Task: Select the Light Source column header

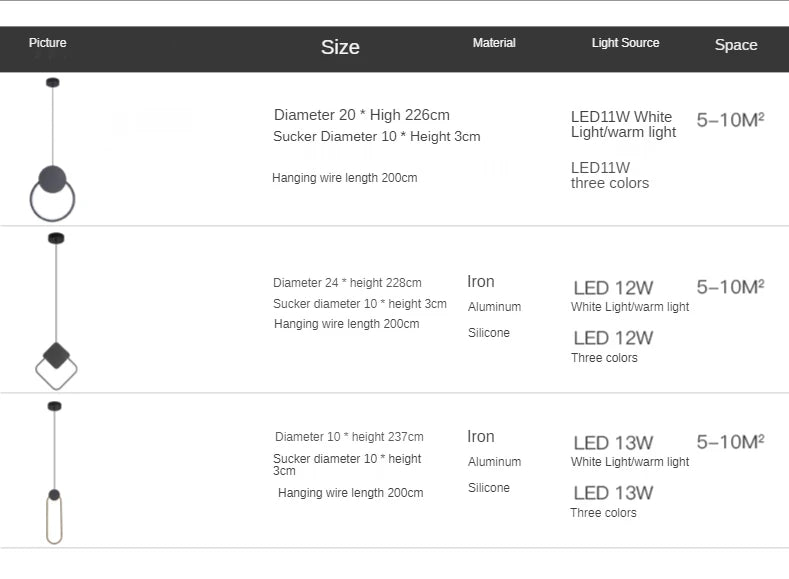Action: click(625, 43)
